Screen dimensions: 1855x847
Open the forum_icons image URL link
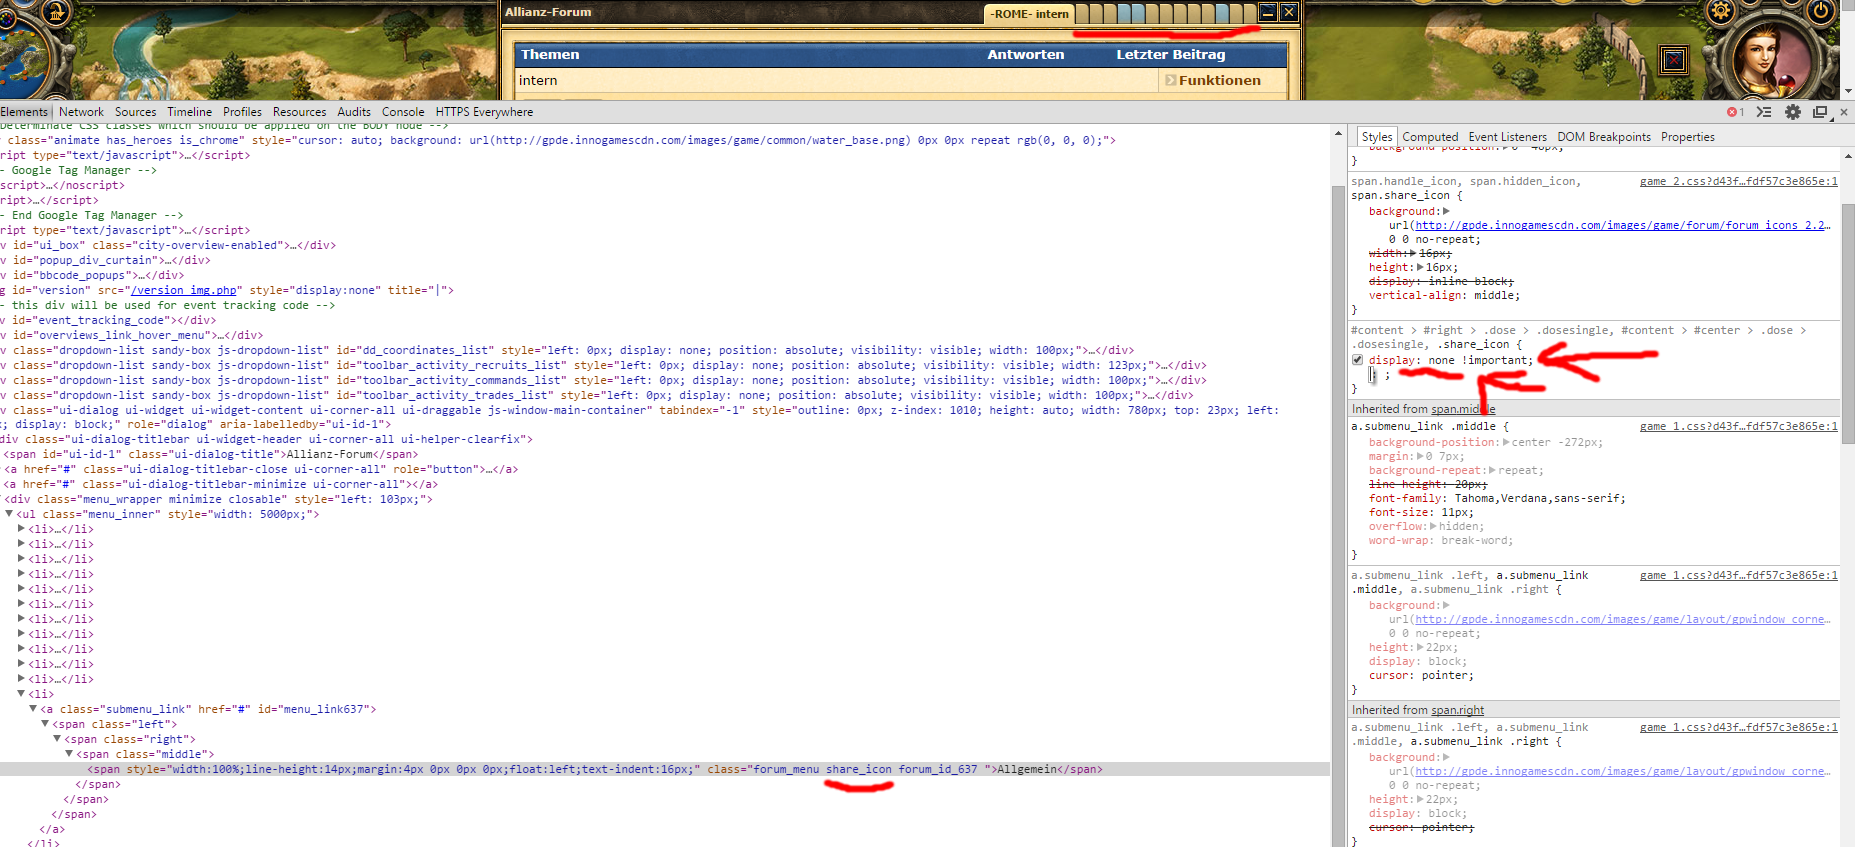click(x=1622, y=225)
